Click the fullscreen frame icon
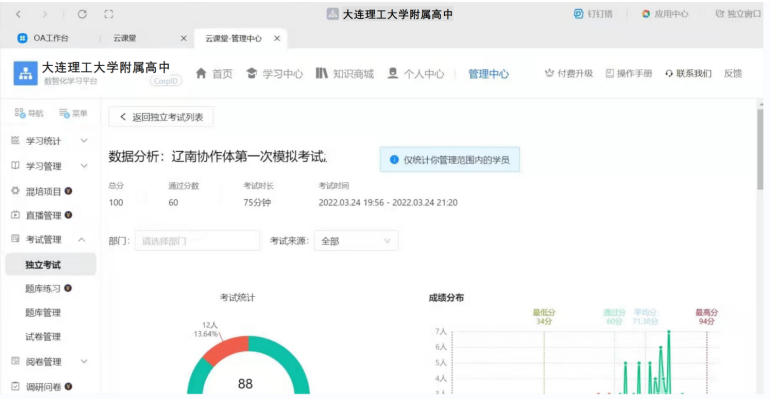Viewport: 770px width, 399px height. coord(109,14)
